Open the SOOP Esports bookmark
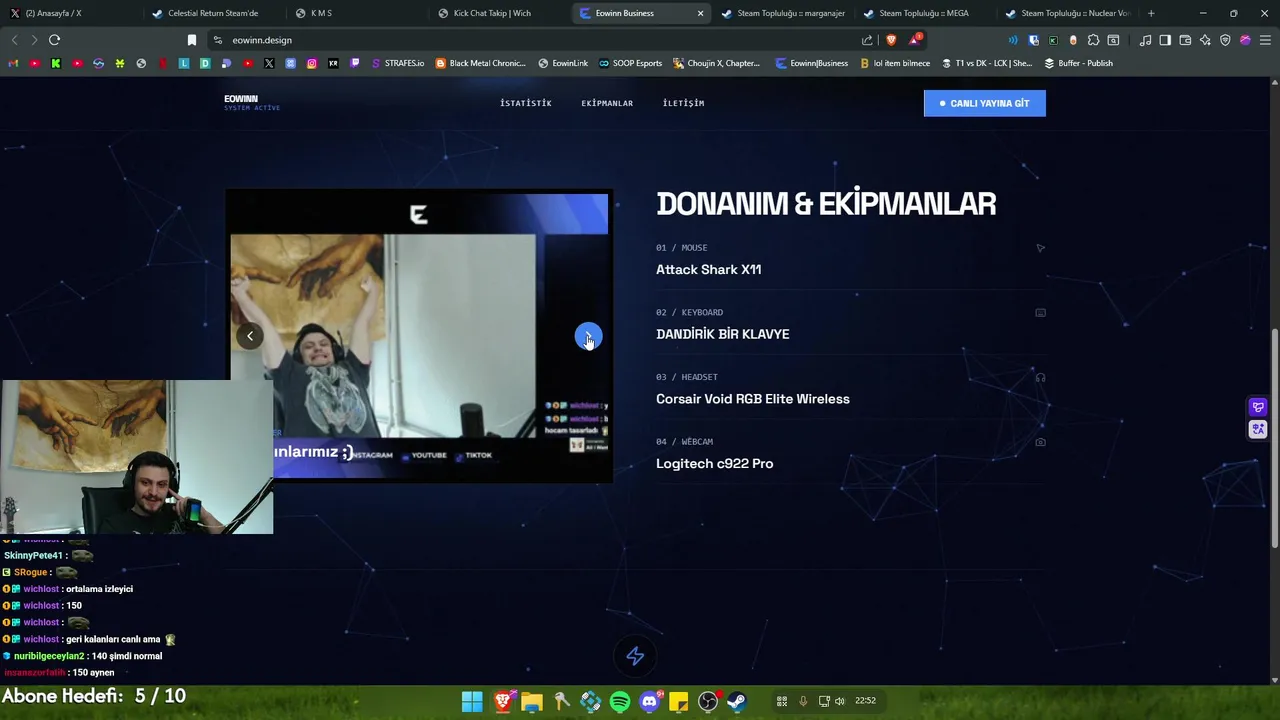 [x=631, y=63]
